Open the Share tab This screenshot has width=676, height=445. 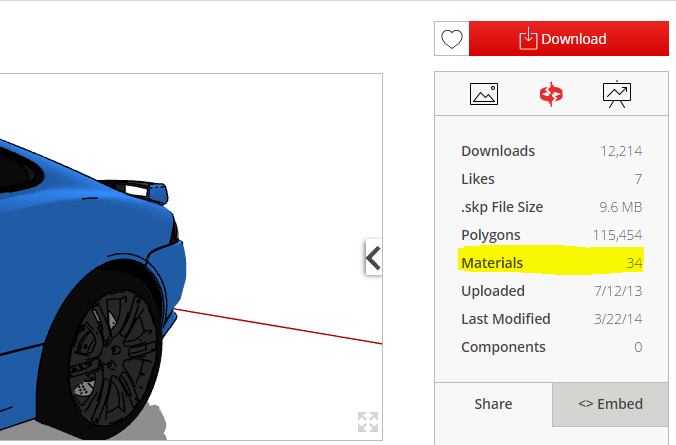493,404
